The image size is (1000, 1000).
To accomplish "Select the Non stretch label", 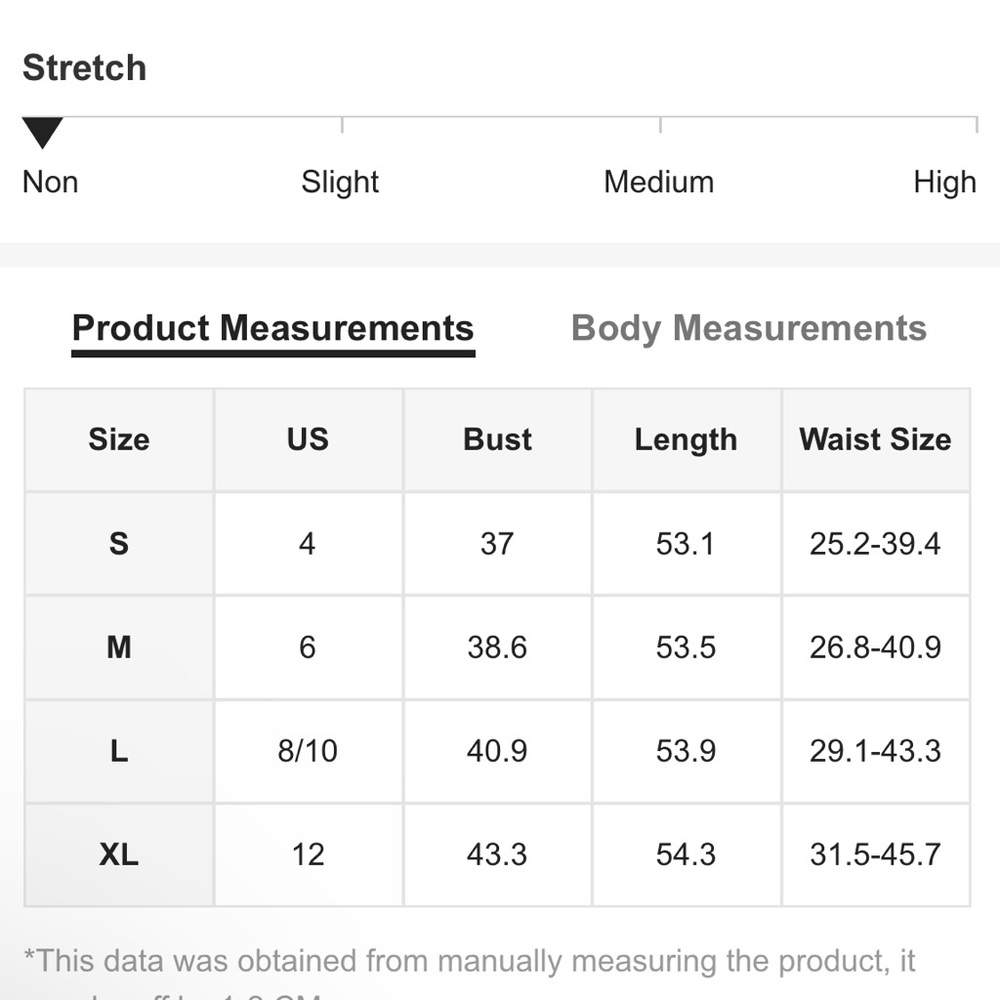I will point(50,182).
